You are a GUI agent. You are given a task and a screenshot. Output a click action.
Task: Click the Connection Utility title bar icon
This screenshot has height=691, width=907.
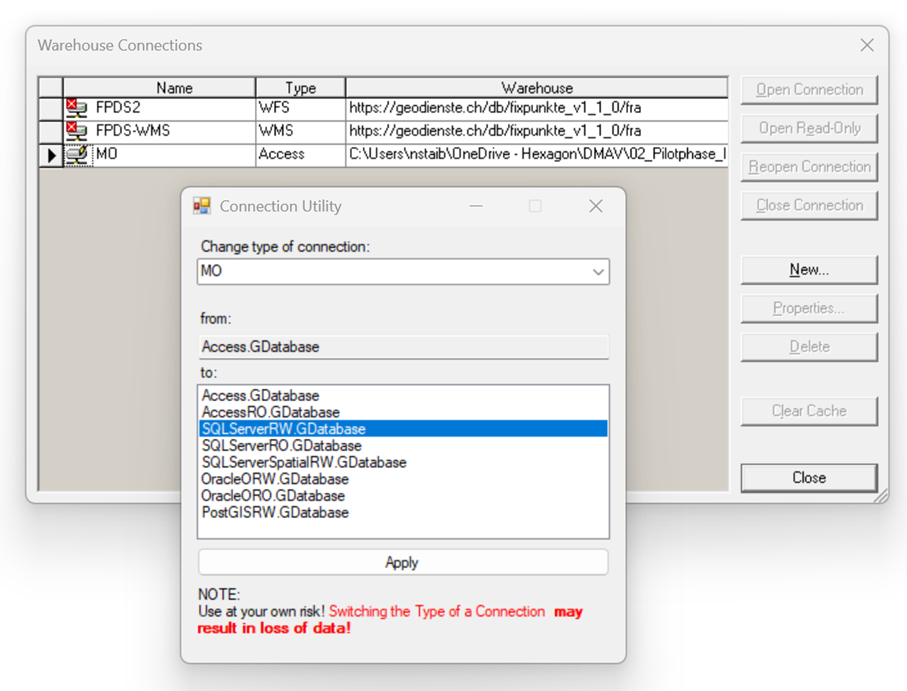point(202,206)
